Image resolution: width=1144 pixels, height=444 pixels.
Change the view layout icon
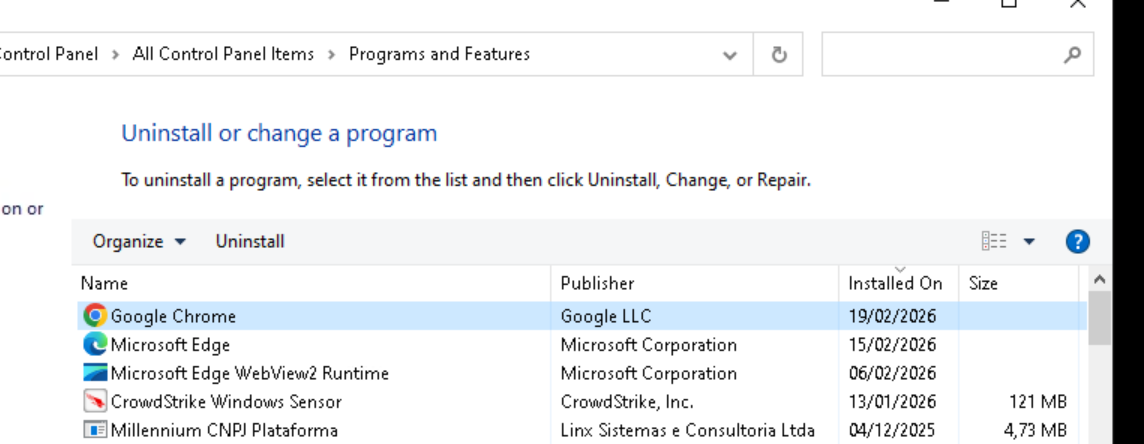coord(994,241)
